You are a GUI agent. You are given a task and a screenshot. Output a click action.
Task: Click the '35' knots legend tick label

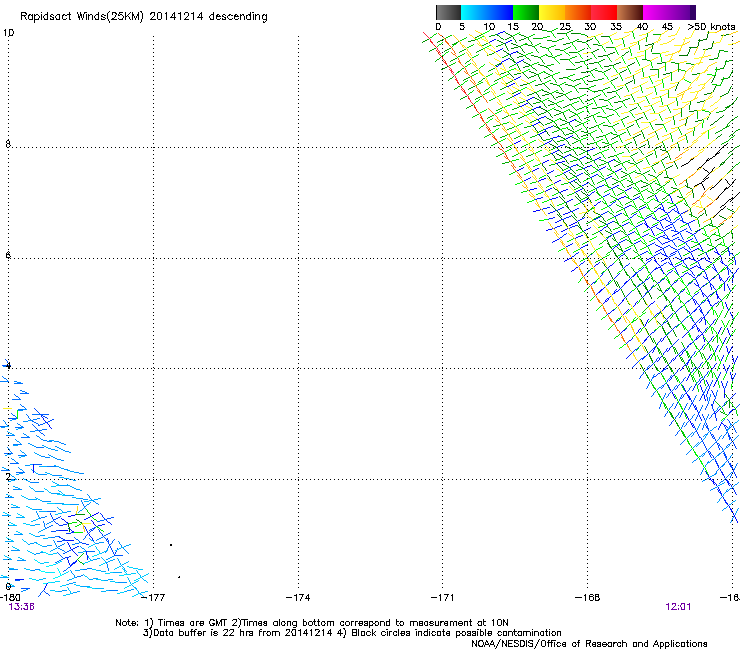616,26
